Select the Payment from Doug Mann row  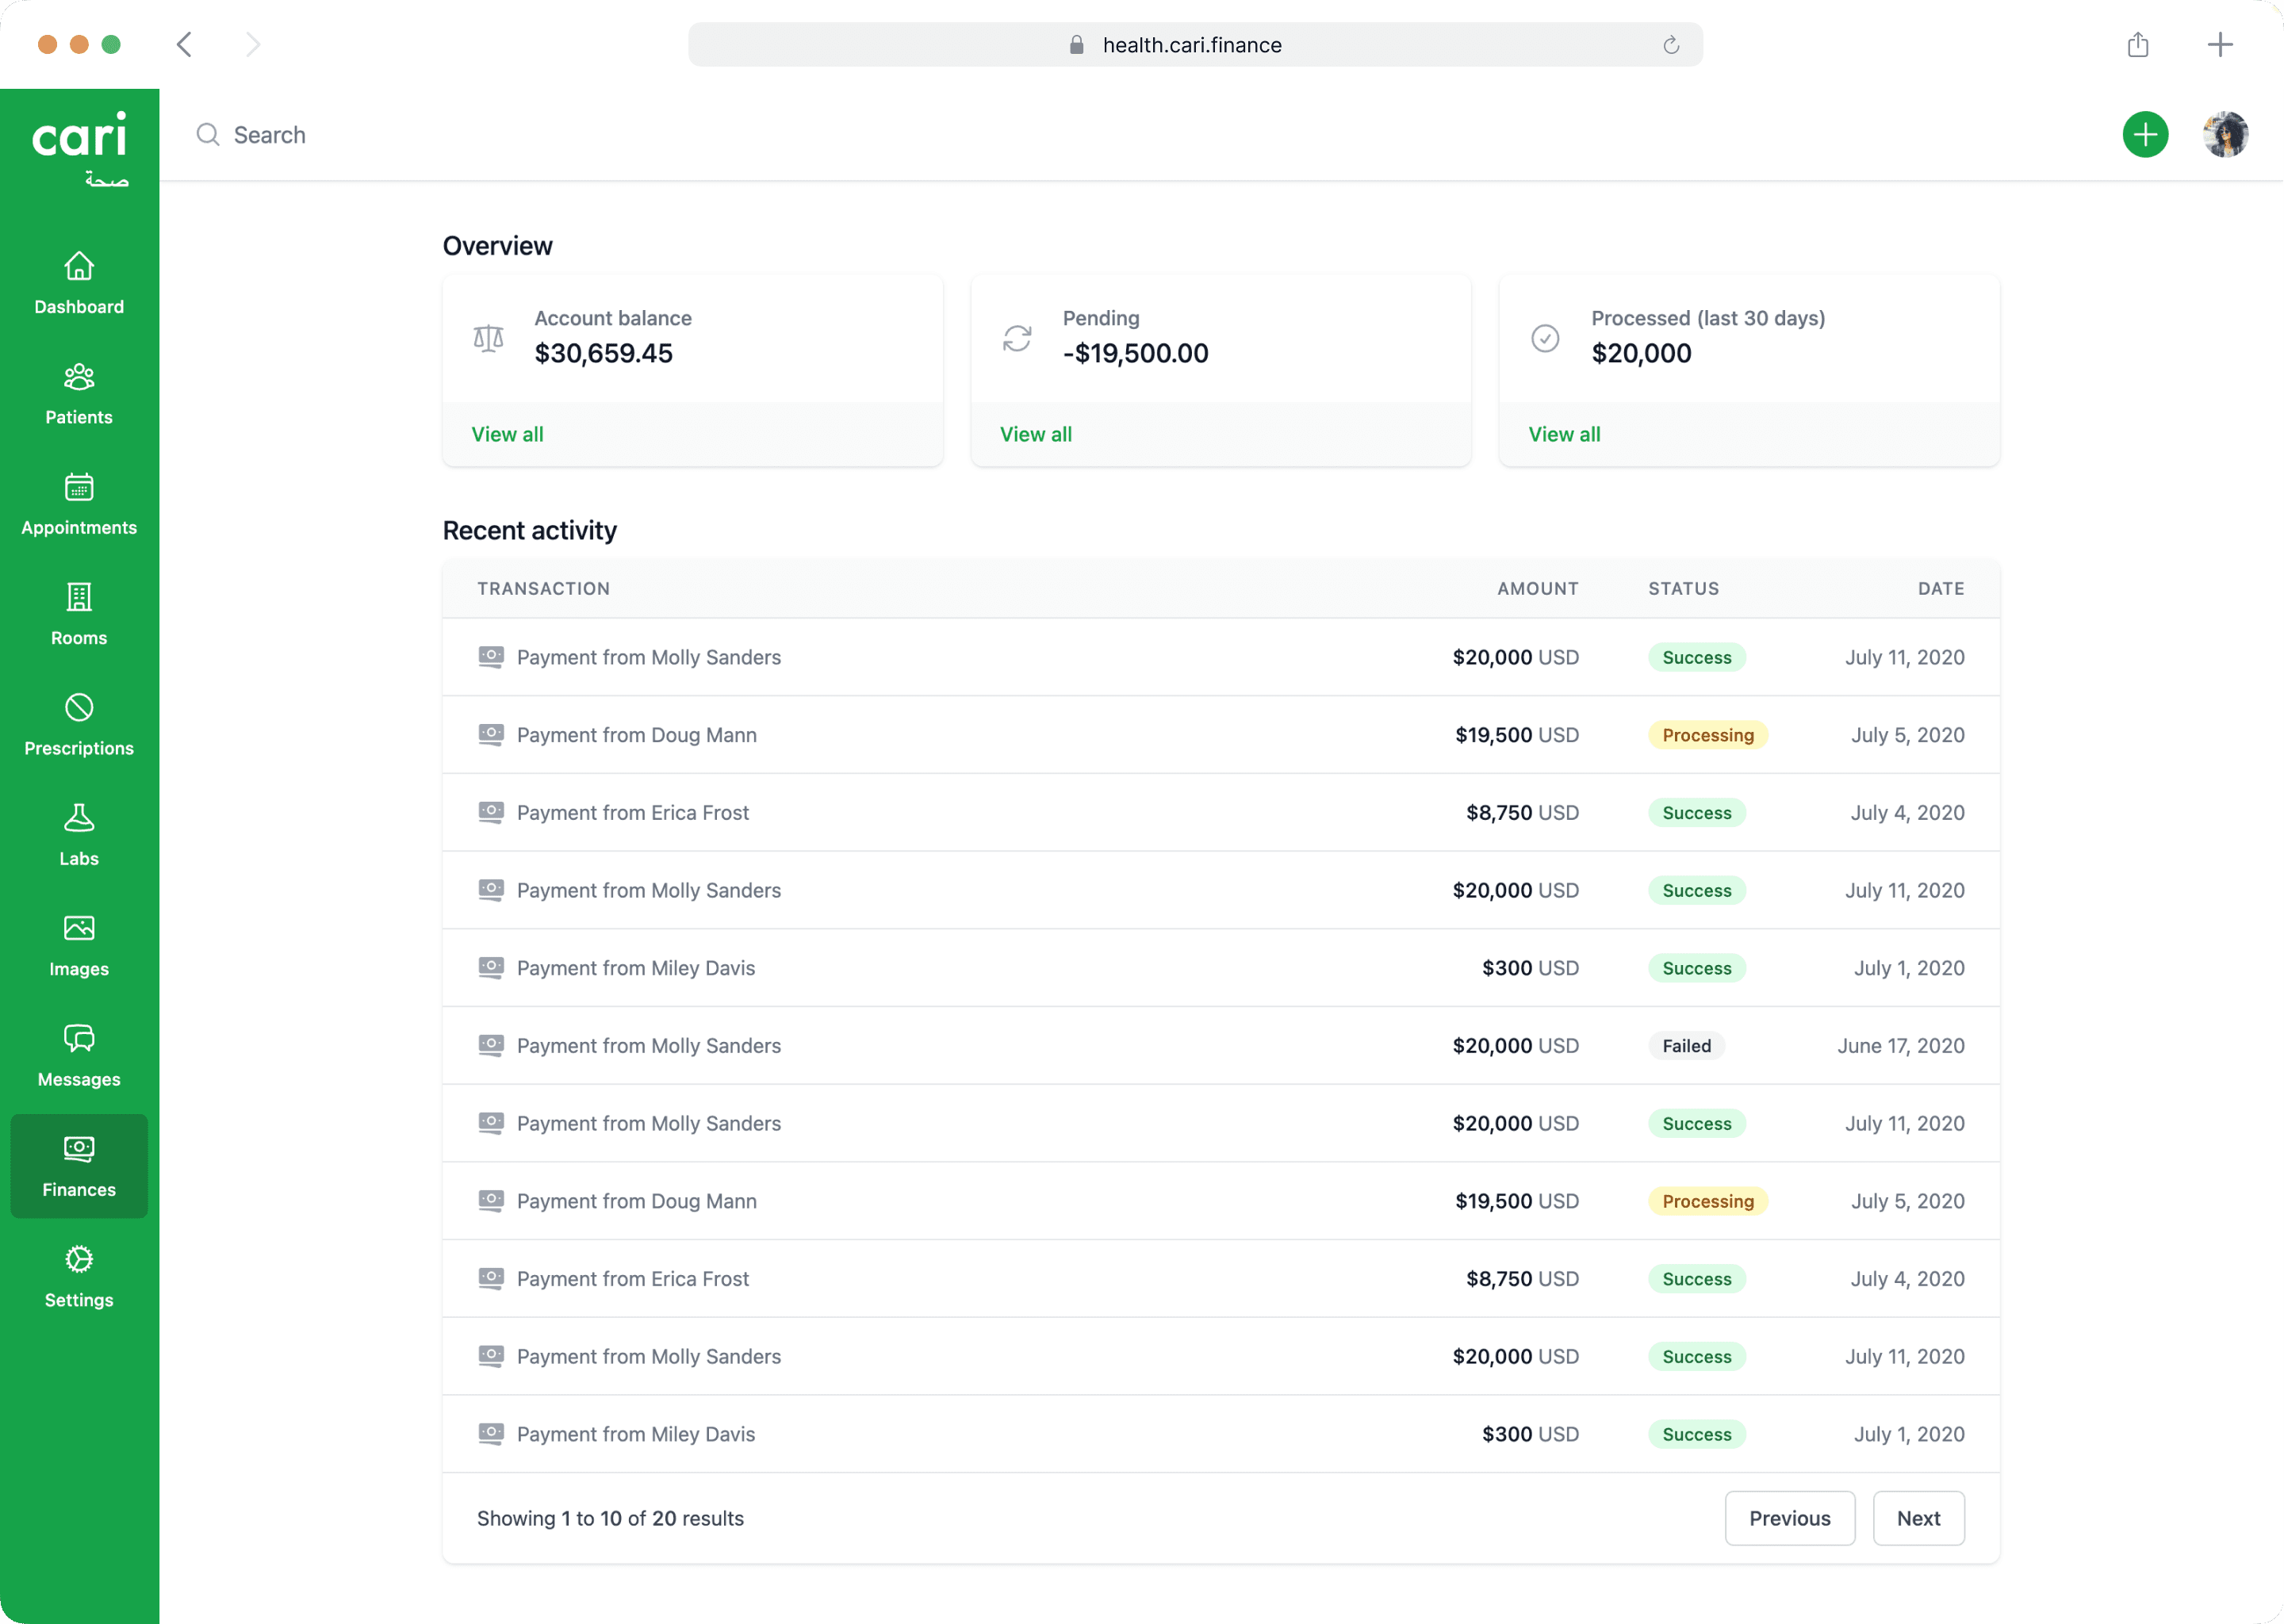[x=637, y=735]
